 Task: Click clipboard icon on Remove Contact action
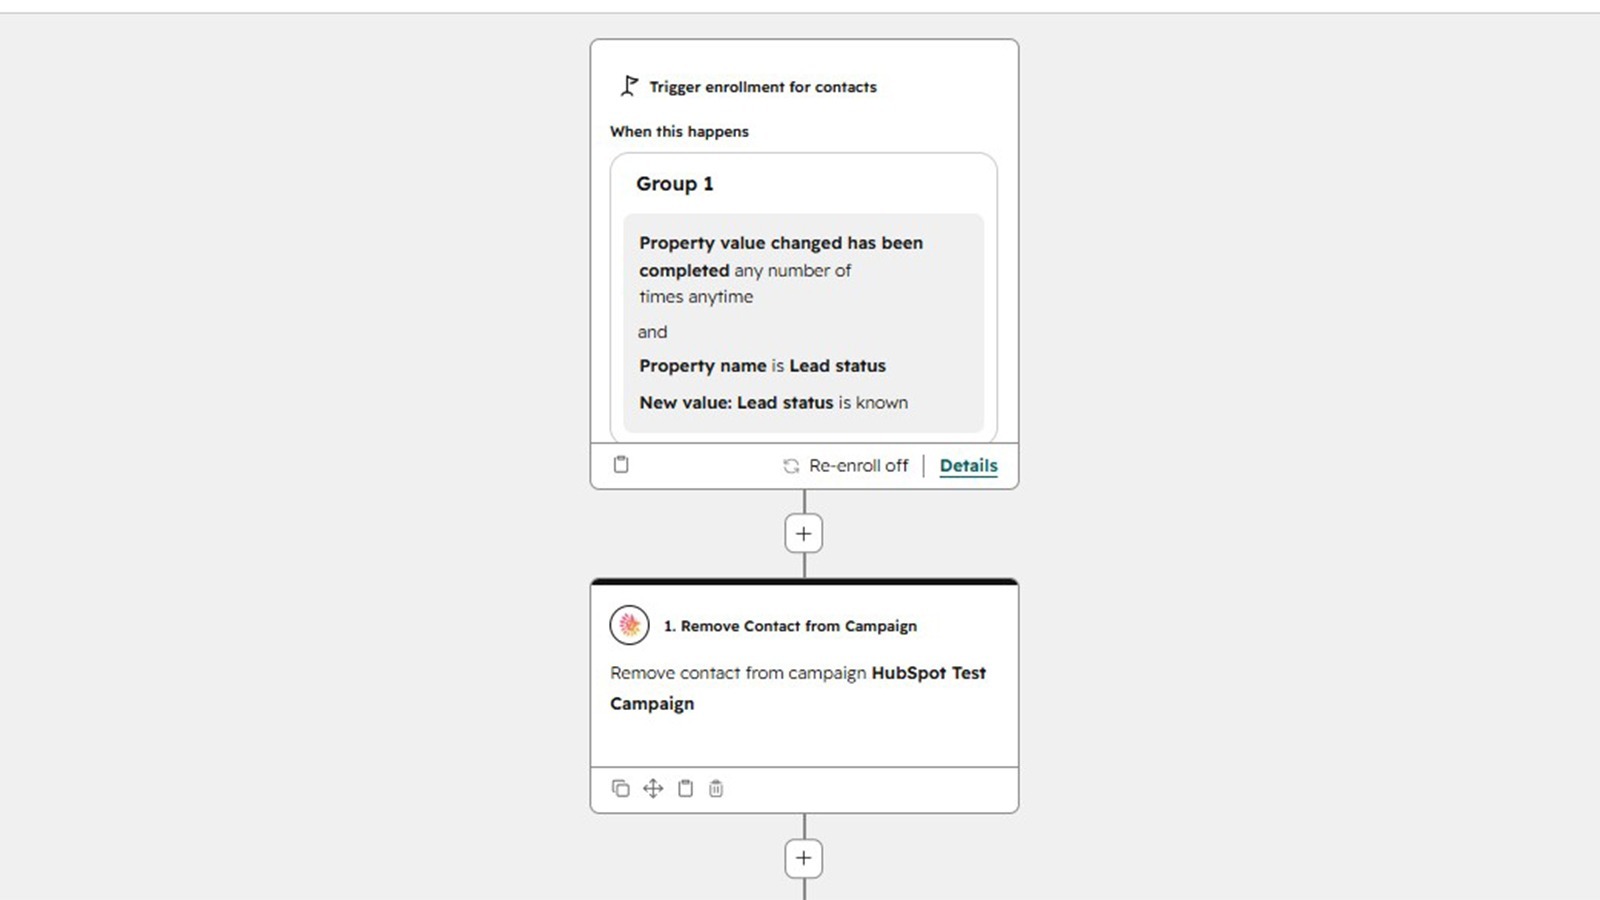(685, 788)
